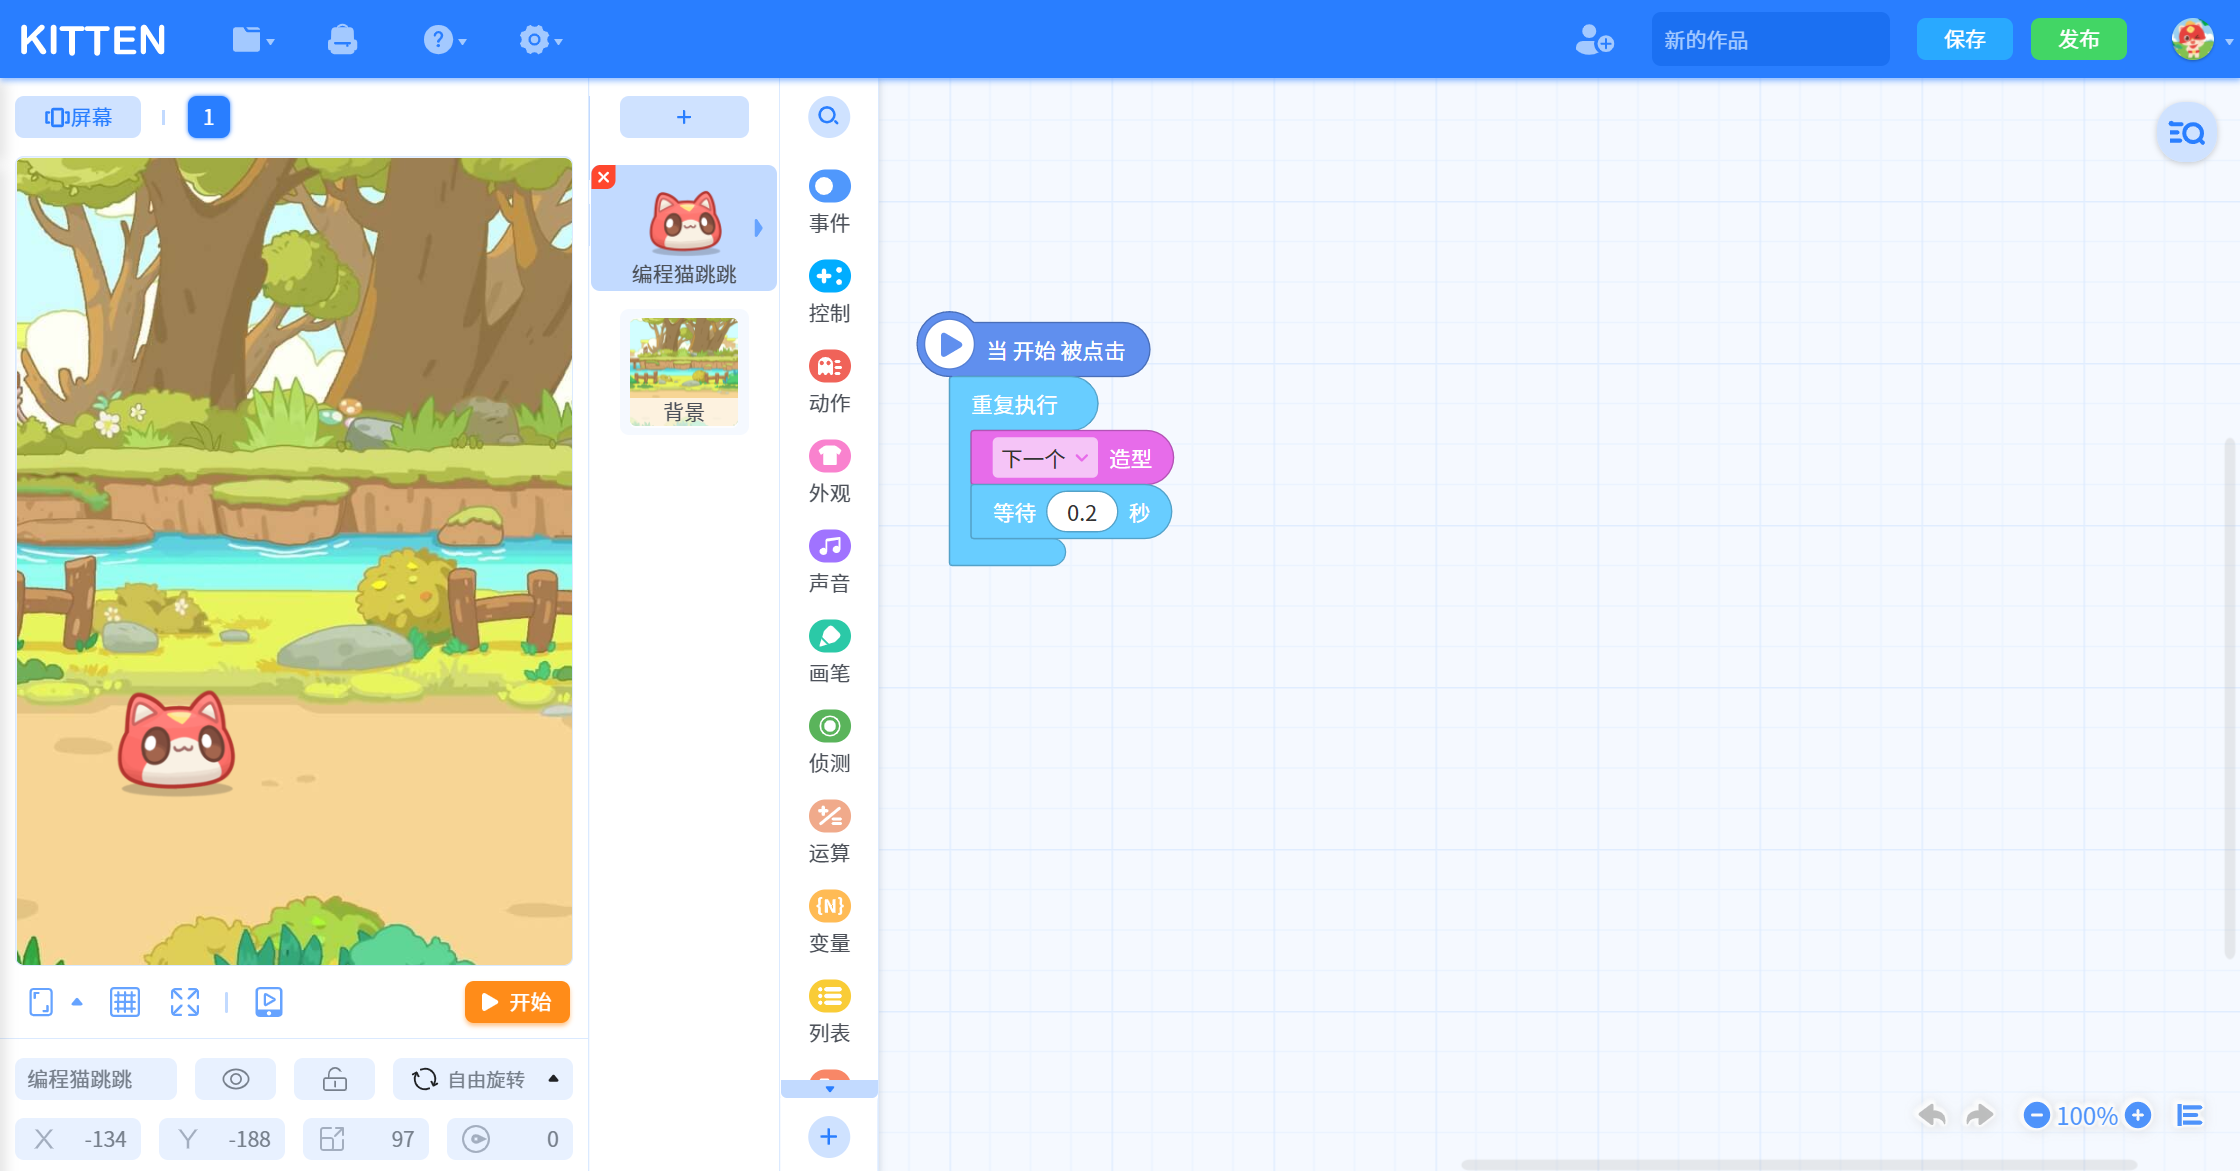Add a new sprite with plus button
This screenshot has height=1171, width=2240.
tap(684, 117)
